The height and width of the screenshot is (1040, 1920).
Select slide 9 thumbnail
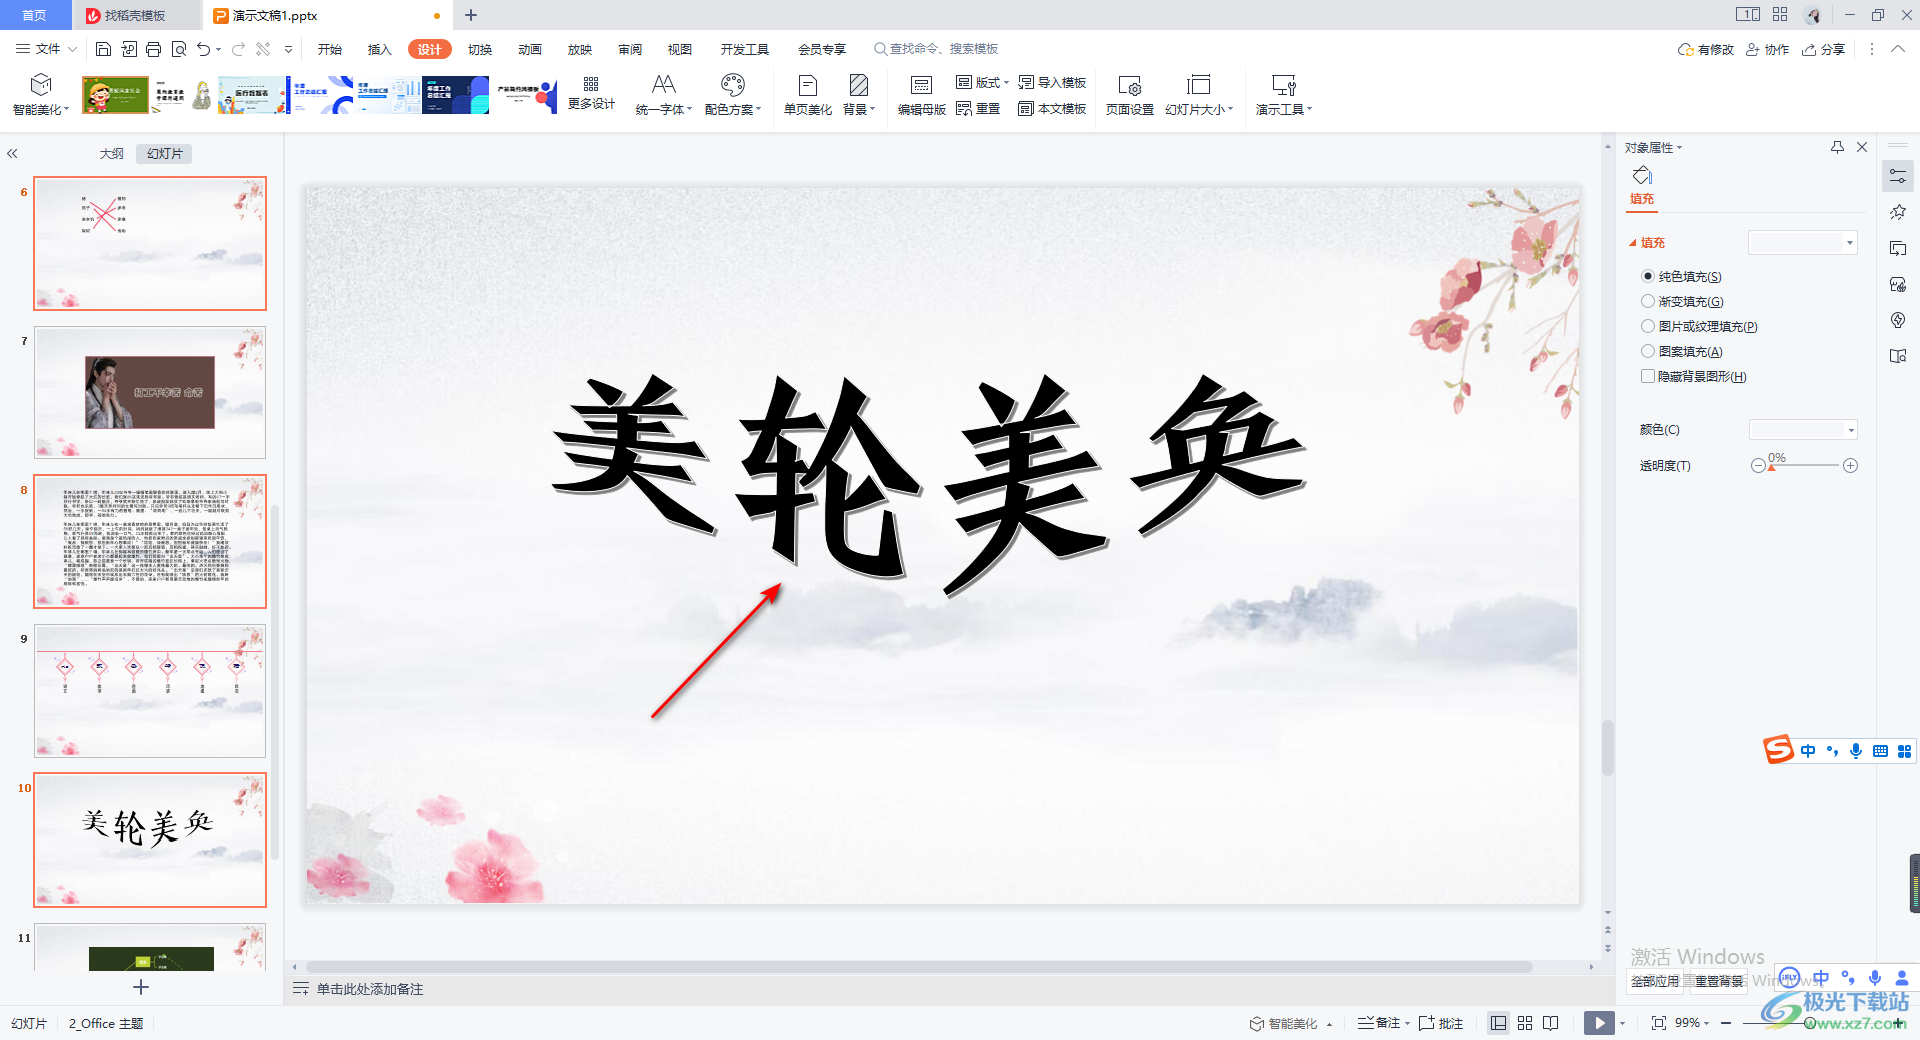pos(150,691)
